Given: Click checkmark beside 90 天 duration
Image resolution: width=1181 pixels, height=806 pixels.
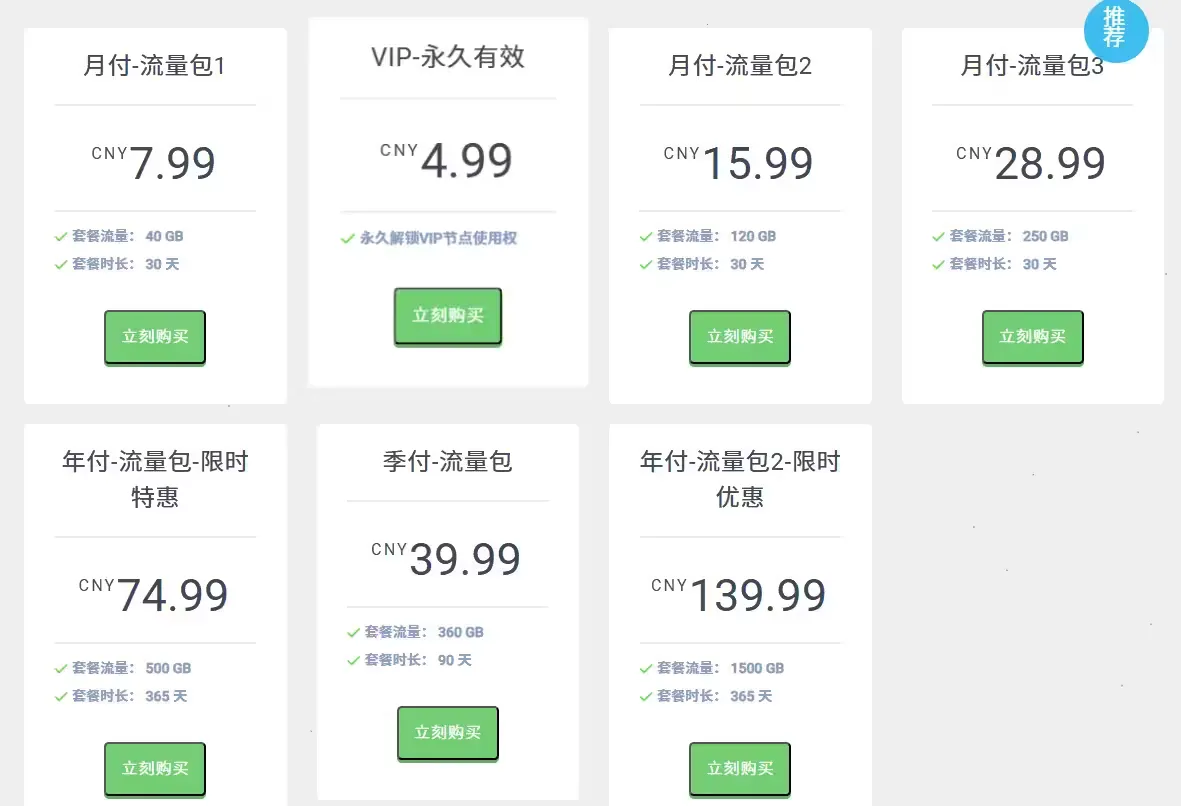Looking at the screenshot, I should click(x=353, y=661).
